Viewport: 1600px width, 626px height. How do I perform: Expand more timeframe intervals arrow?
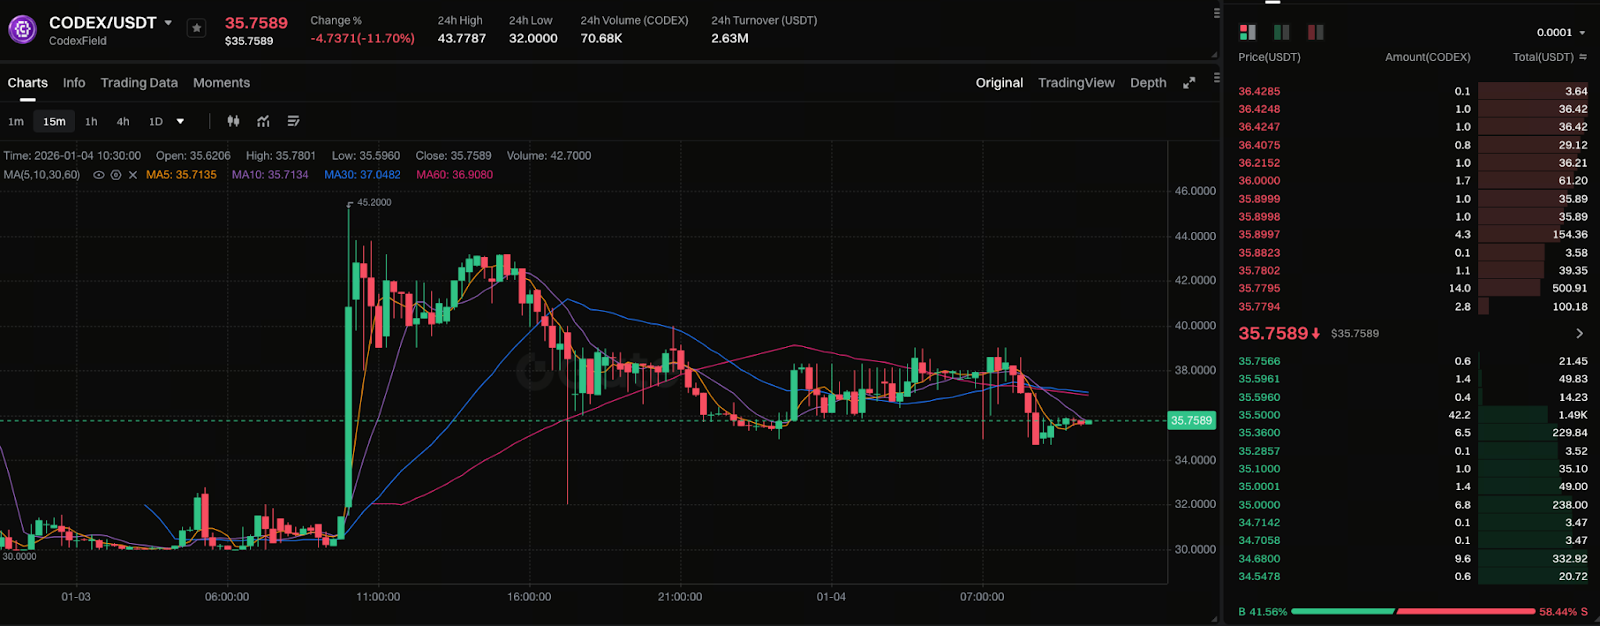click(180, 121)
